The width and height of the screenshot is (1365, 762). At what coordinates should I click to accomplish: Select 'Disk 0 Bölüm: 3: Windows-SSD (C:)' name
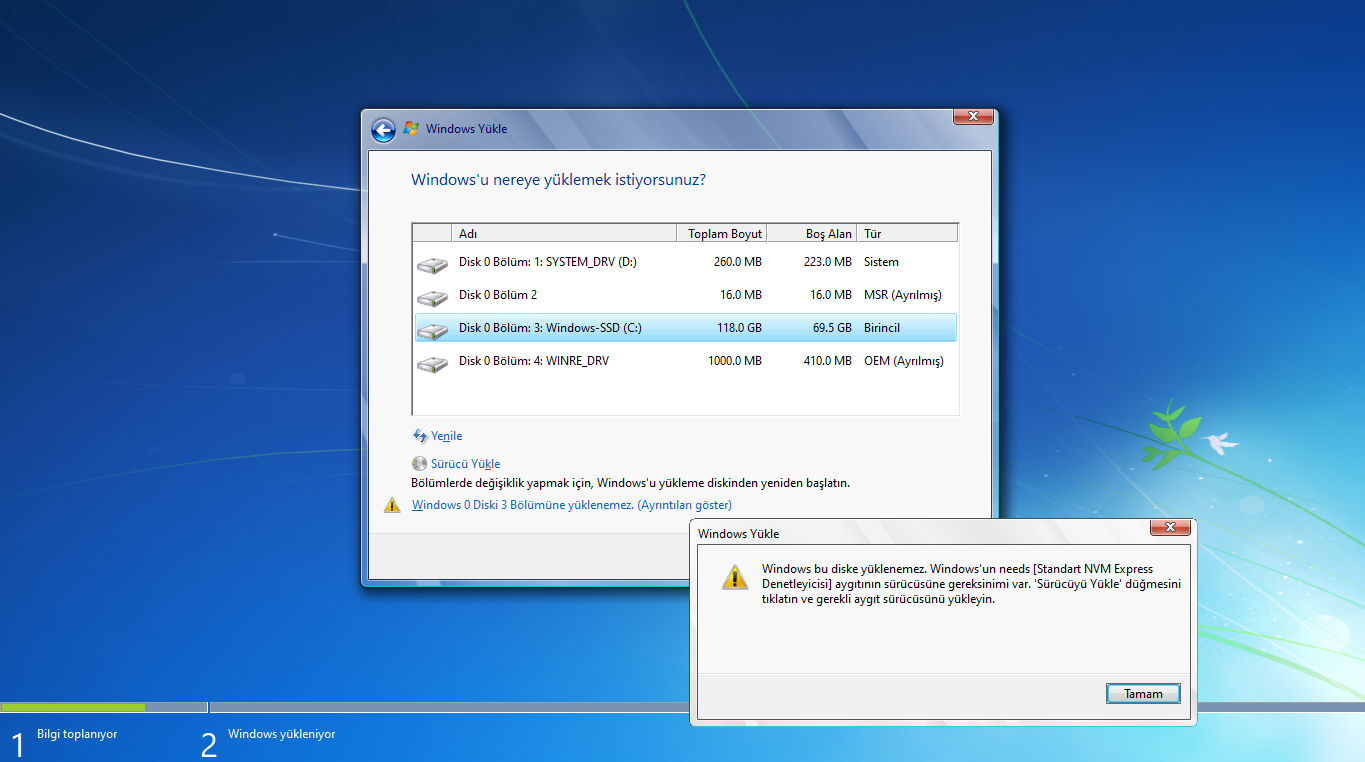550,328
